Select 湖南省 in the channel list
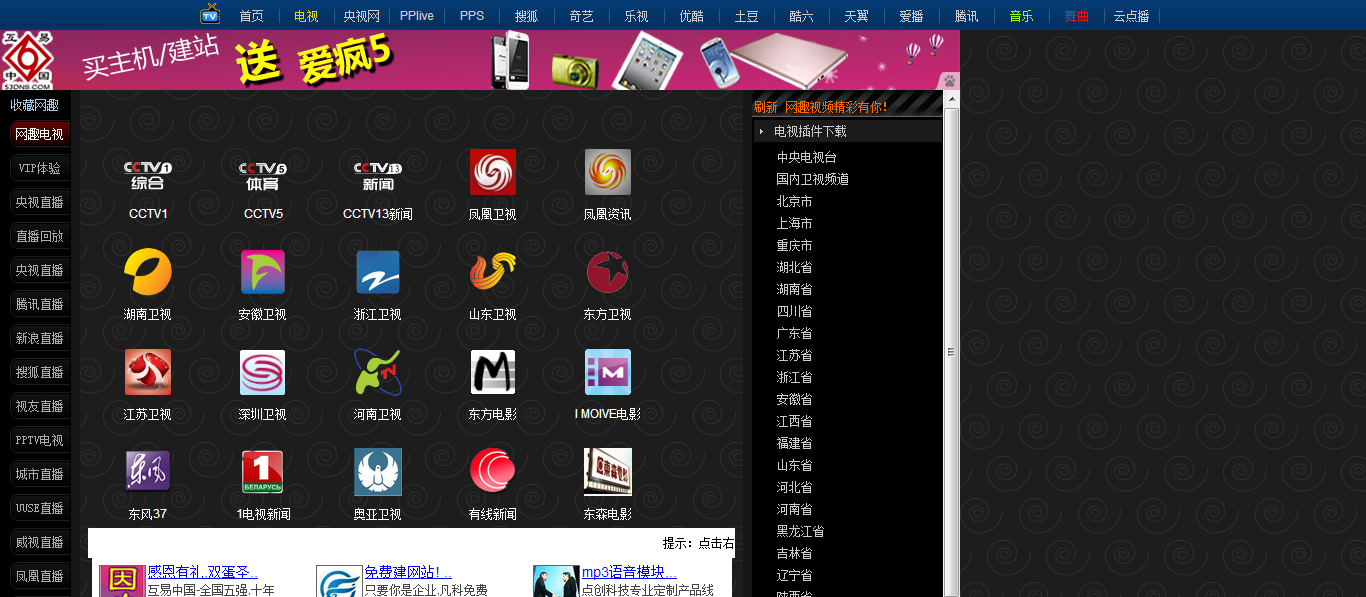 click(x=794, y=289)
